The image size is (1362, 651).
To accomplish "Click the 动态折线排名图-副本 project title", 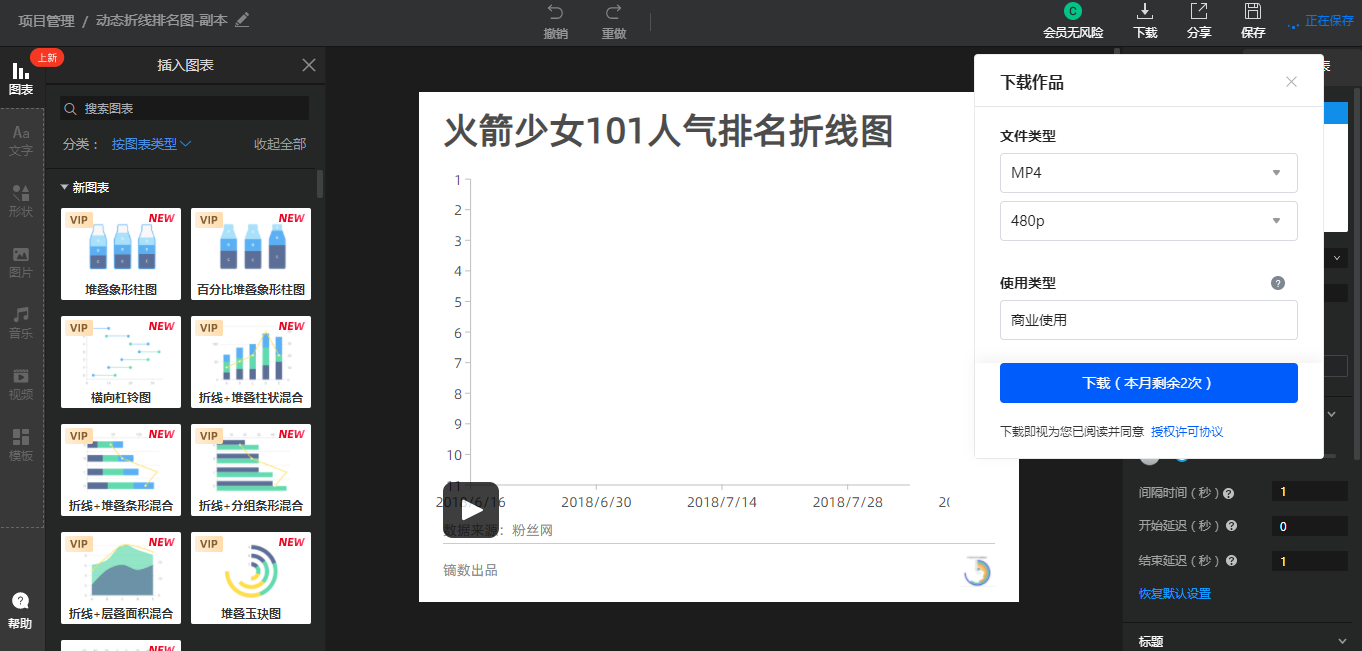I will click(x=163, y=20).
